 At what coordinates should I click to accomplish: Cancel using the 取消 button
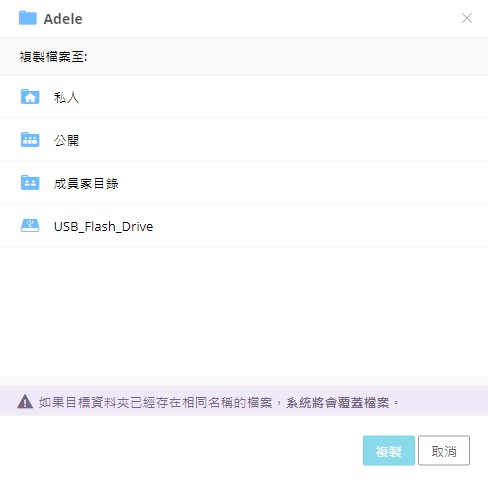(444, 450)
